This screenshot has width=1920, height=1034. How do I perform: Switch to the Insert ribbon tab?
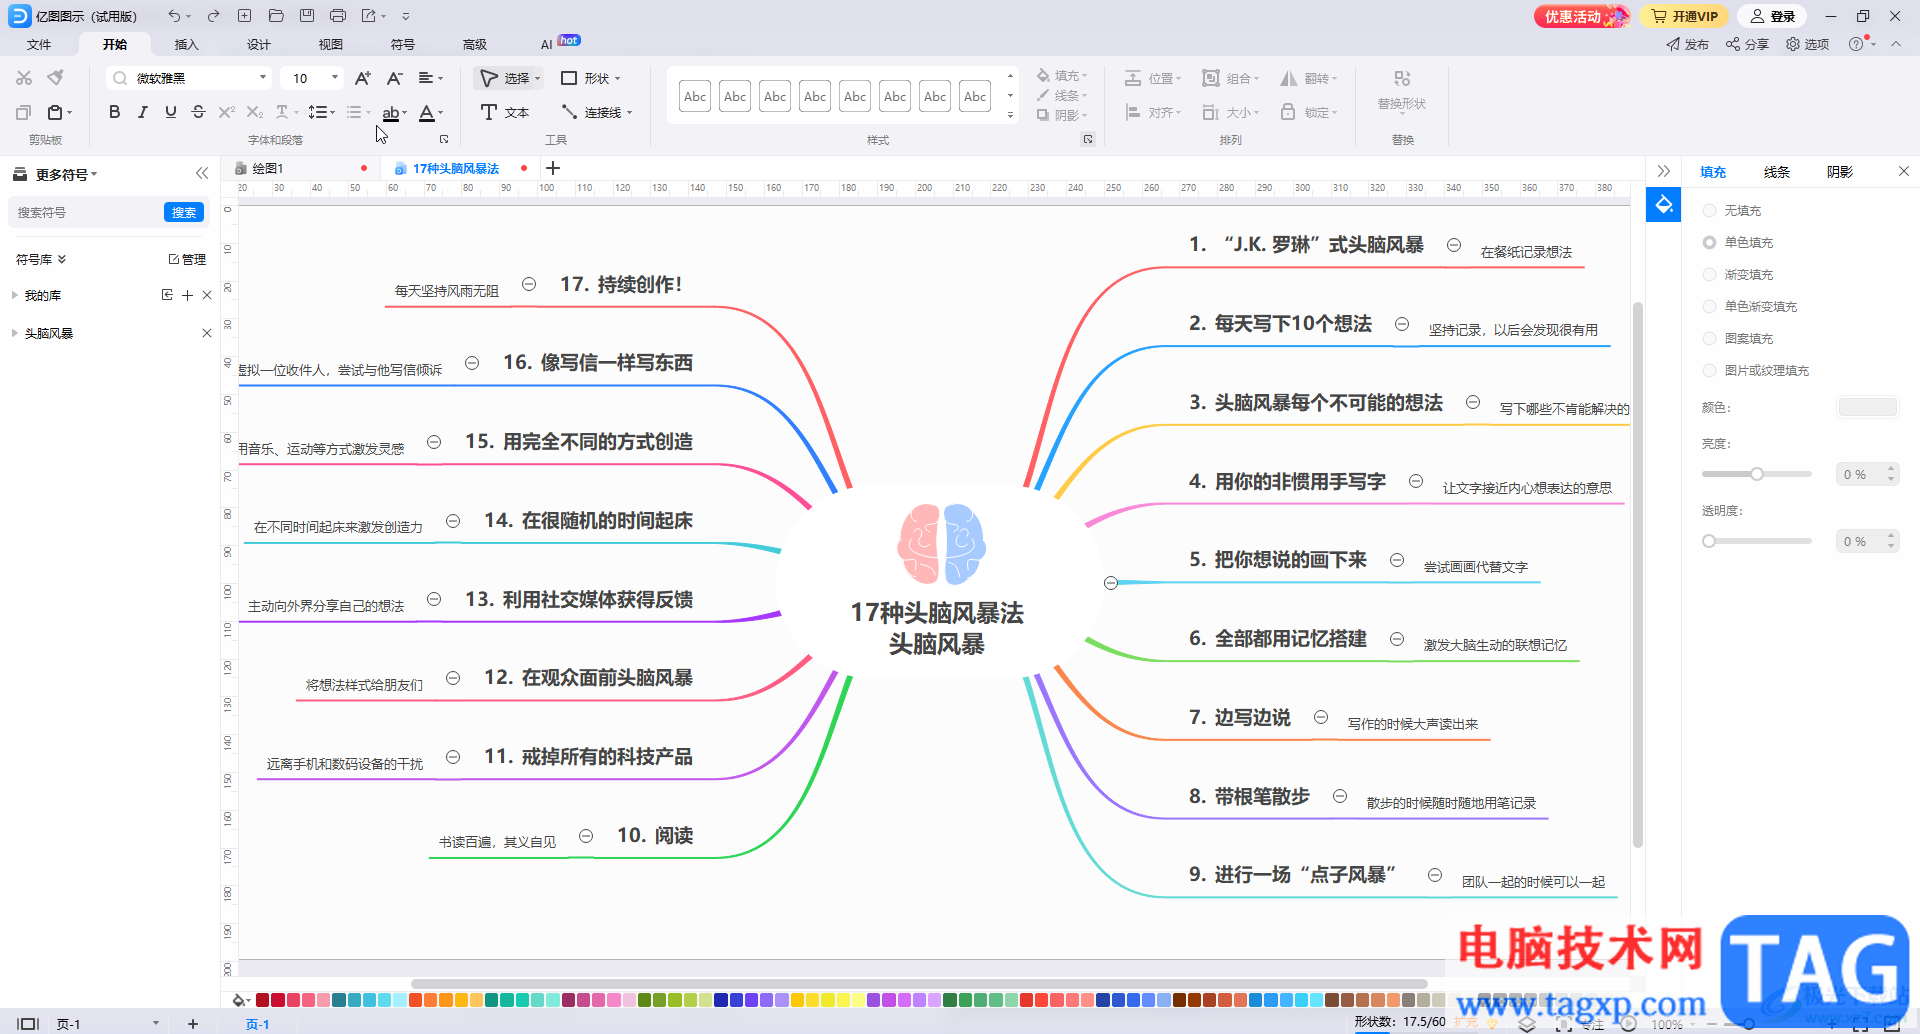tap(186, 44)
